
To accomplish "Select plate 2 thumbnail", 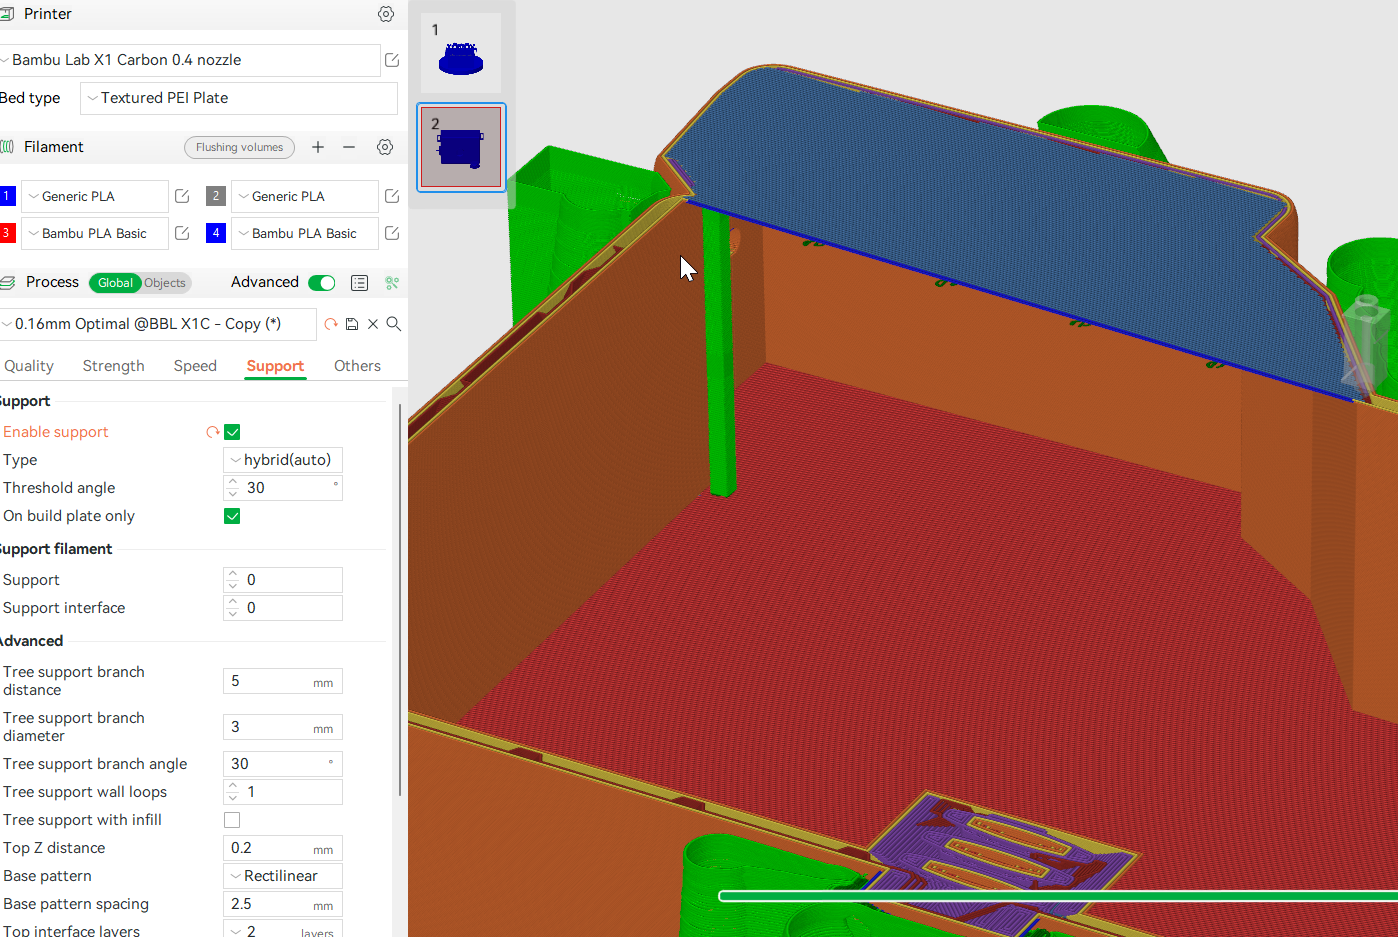I will pyautogui.click(x=461, y=148).
